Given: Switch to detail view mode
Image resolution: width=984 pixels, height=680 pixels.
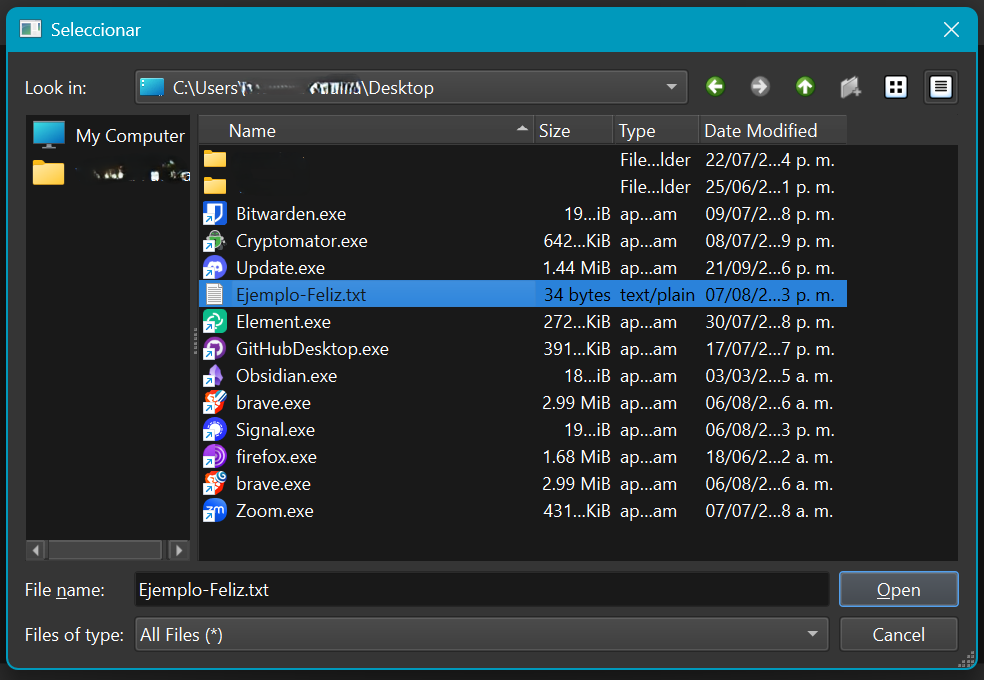Looking at the screenshot, I should tap(941, 87).
